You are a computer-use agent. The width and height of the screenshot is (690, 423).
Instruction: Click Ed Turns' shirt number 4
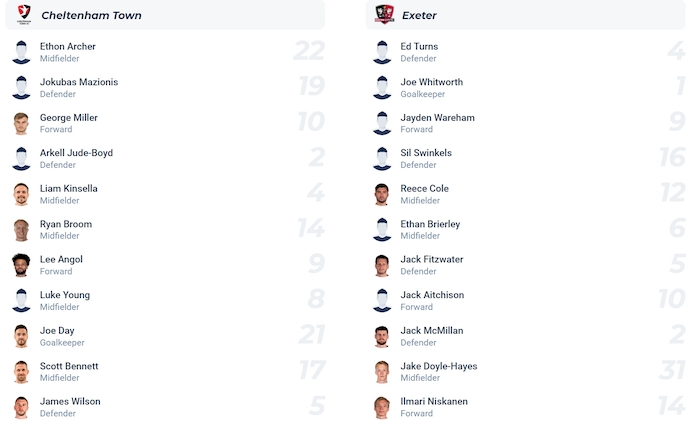pos(676,51)
